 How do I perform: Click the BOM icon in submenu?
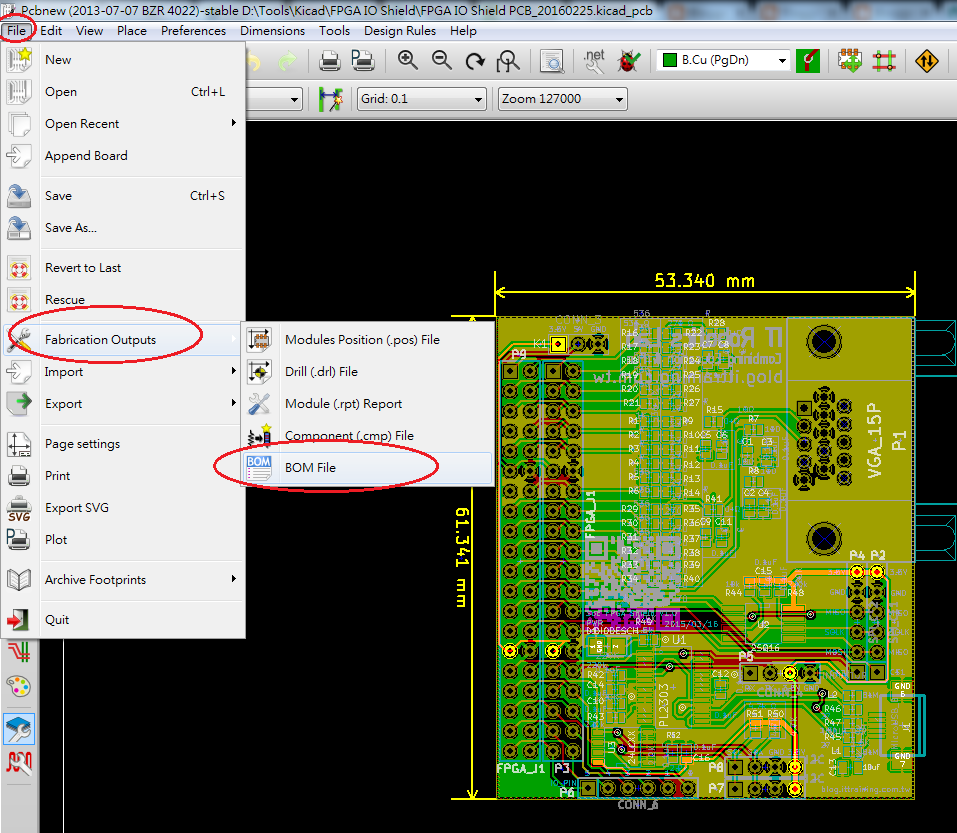tap(259, 468)
